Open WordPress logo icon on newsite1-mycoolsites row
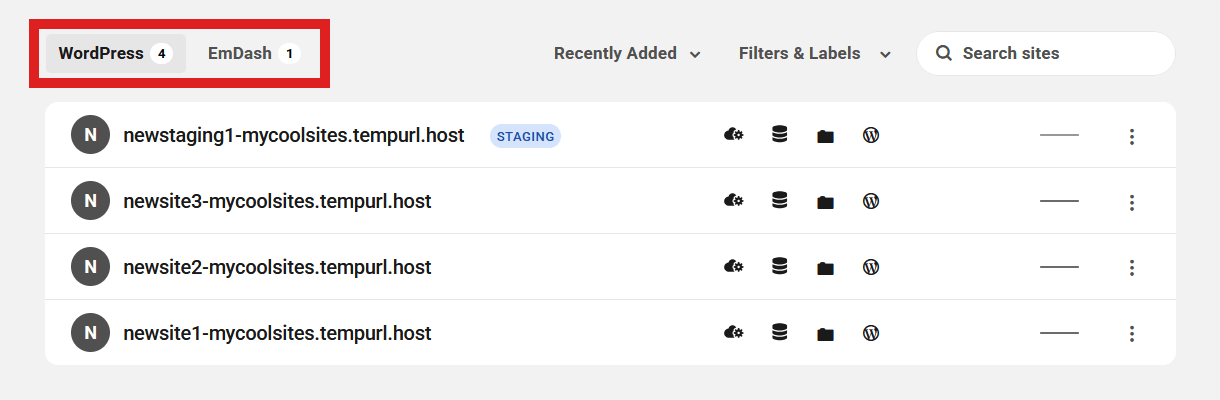Image resolution: width=1220 pixels, height=400 pixels. (871, 333)
